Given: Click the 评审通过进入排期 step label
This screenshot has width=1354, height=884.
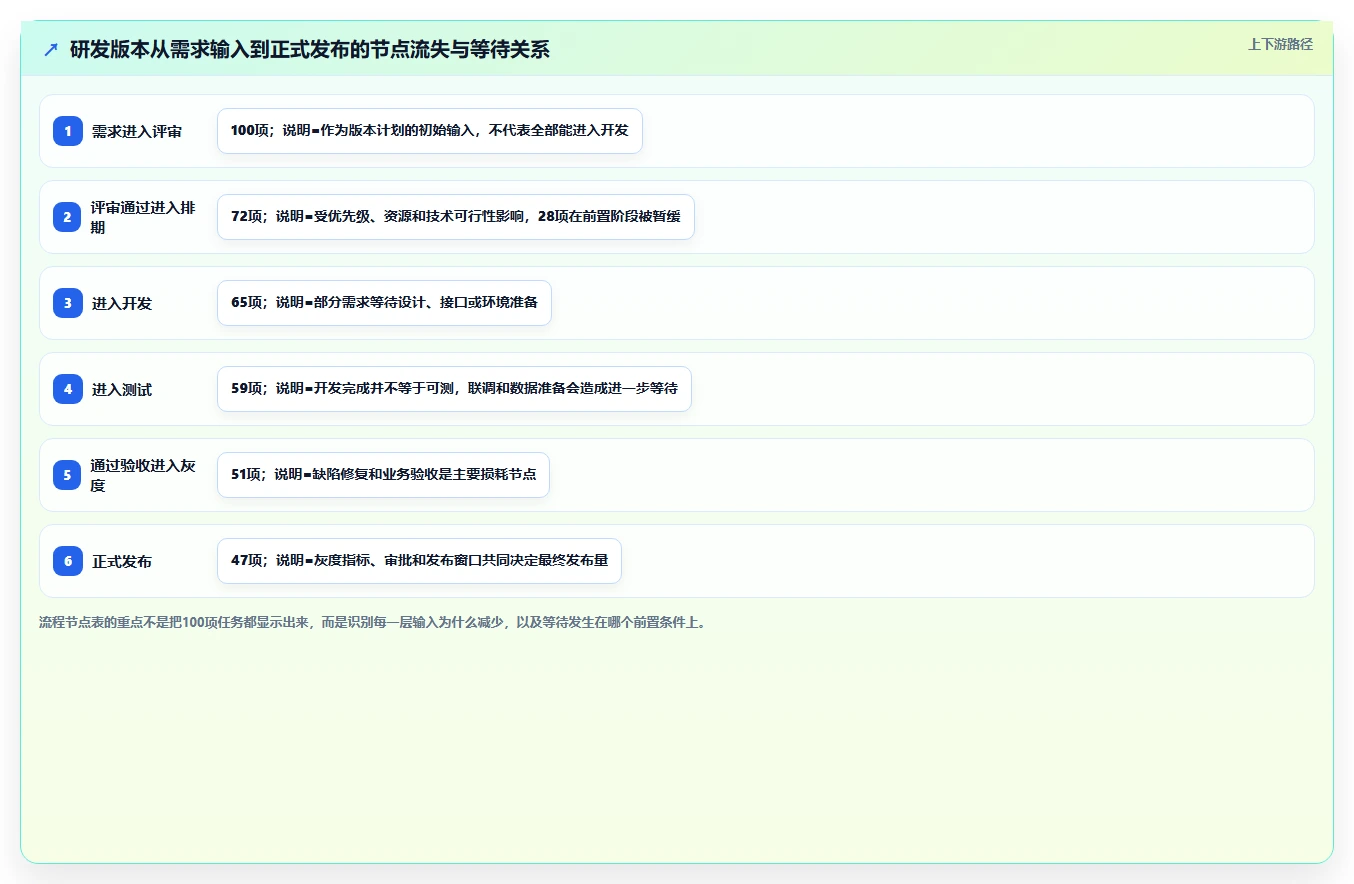Looking at the screenshot, I should (x=143, y=217).
